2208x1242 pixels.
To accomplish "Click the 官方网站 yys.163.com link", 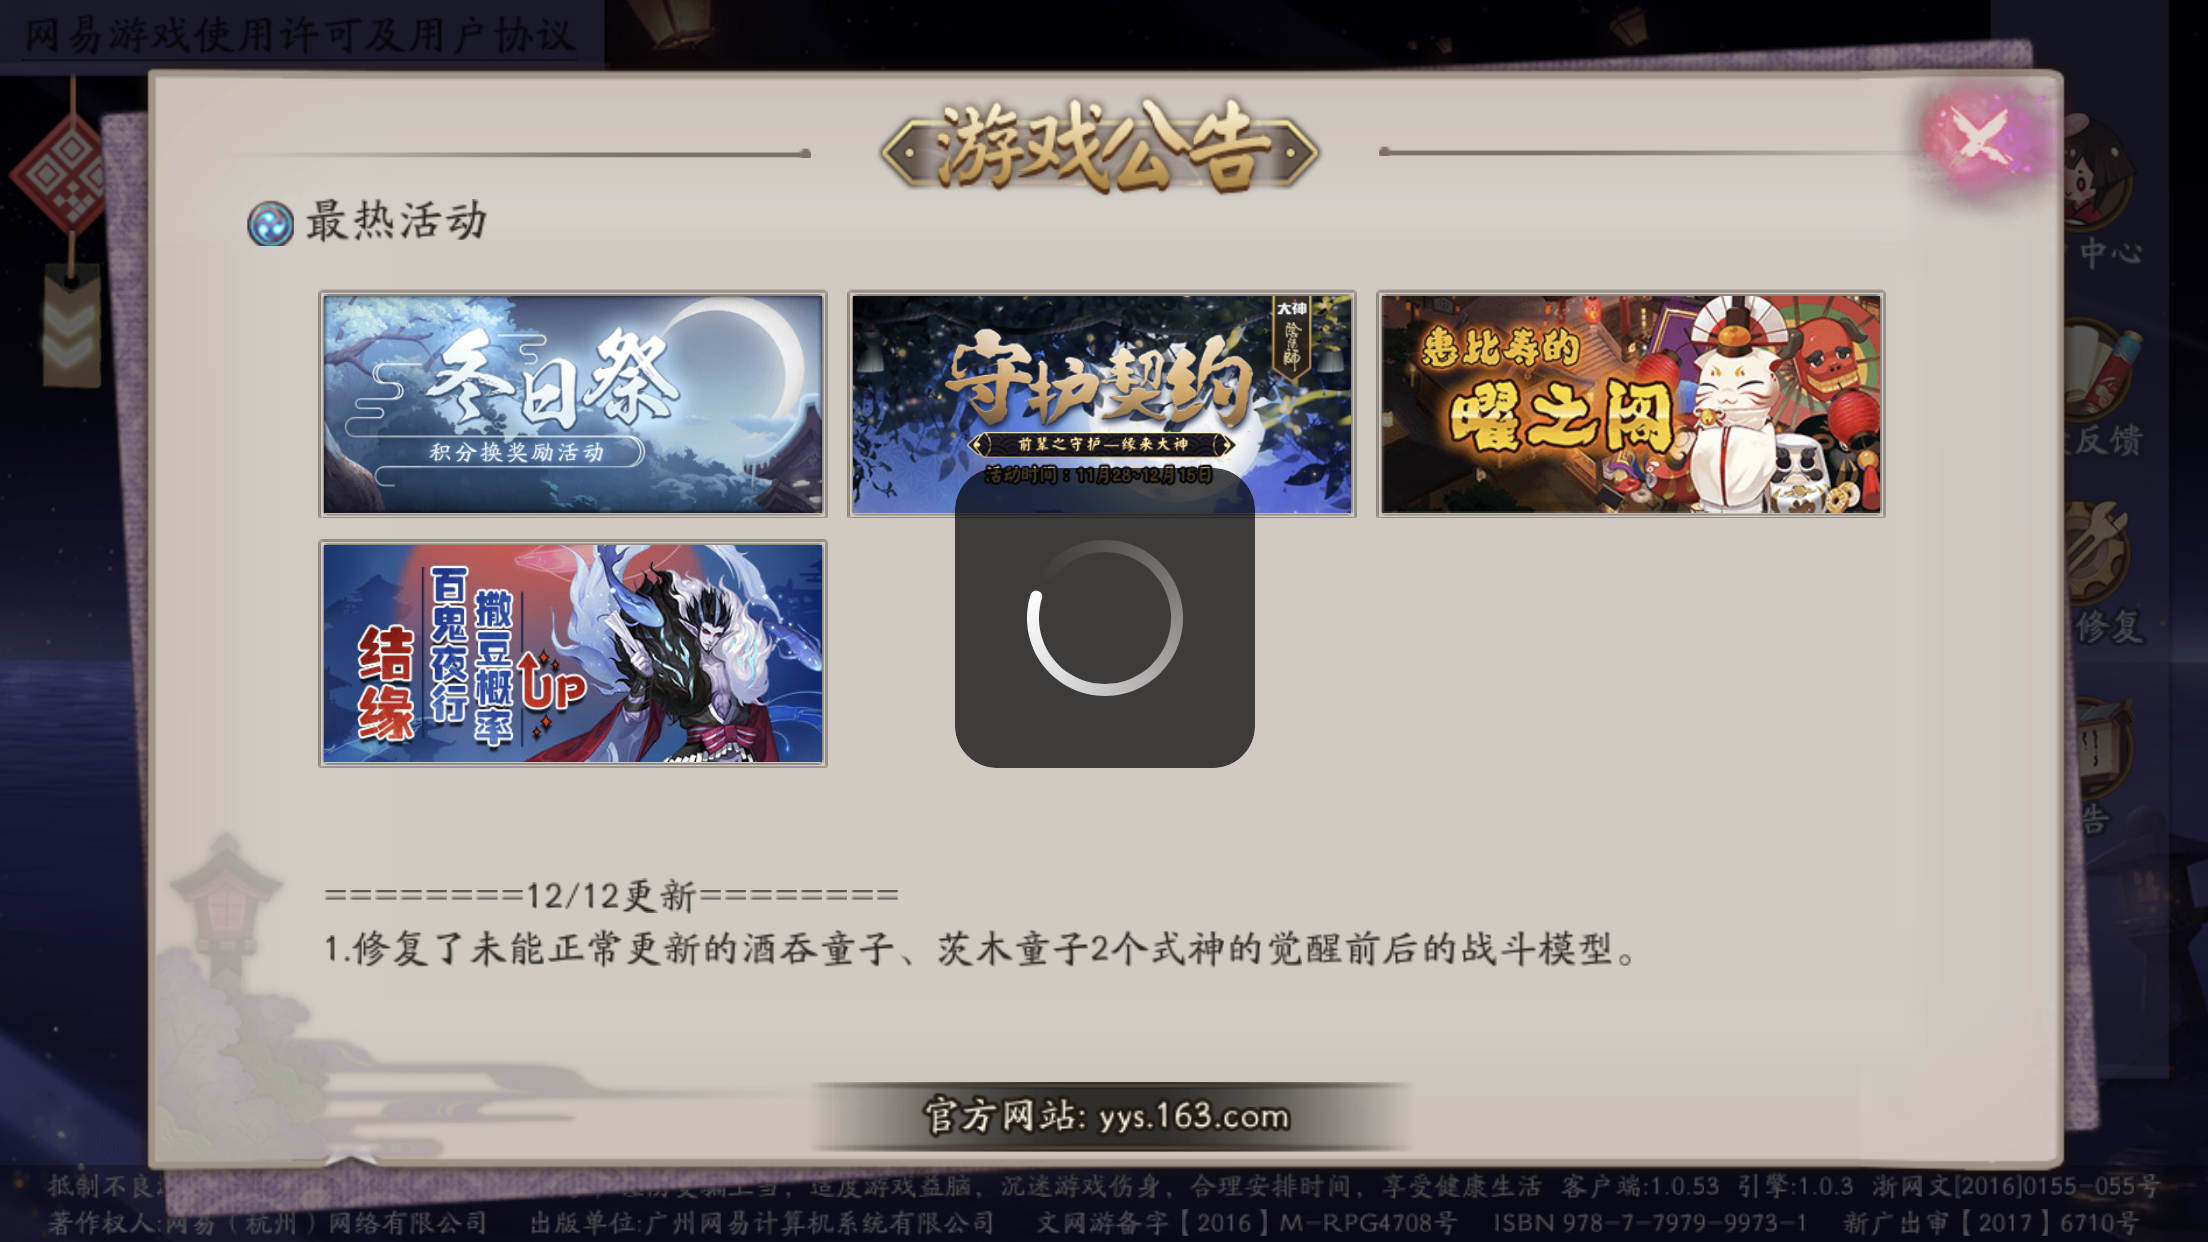I will coord(1107,1116).
